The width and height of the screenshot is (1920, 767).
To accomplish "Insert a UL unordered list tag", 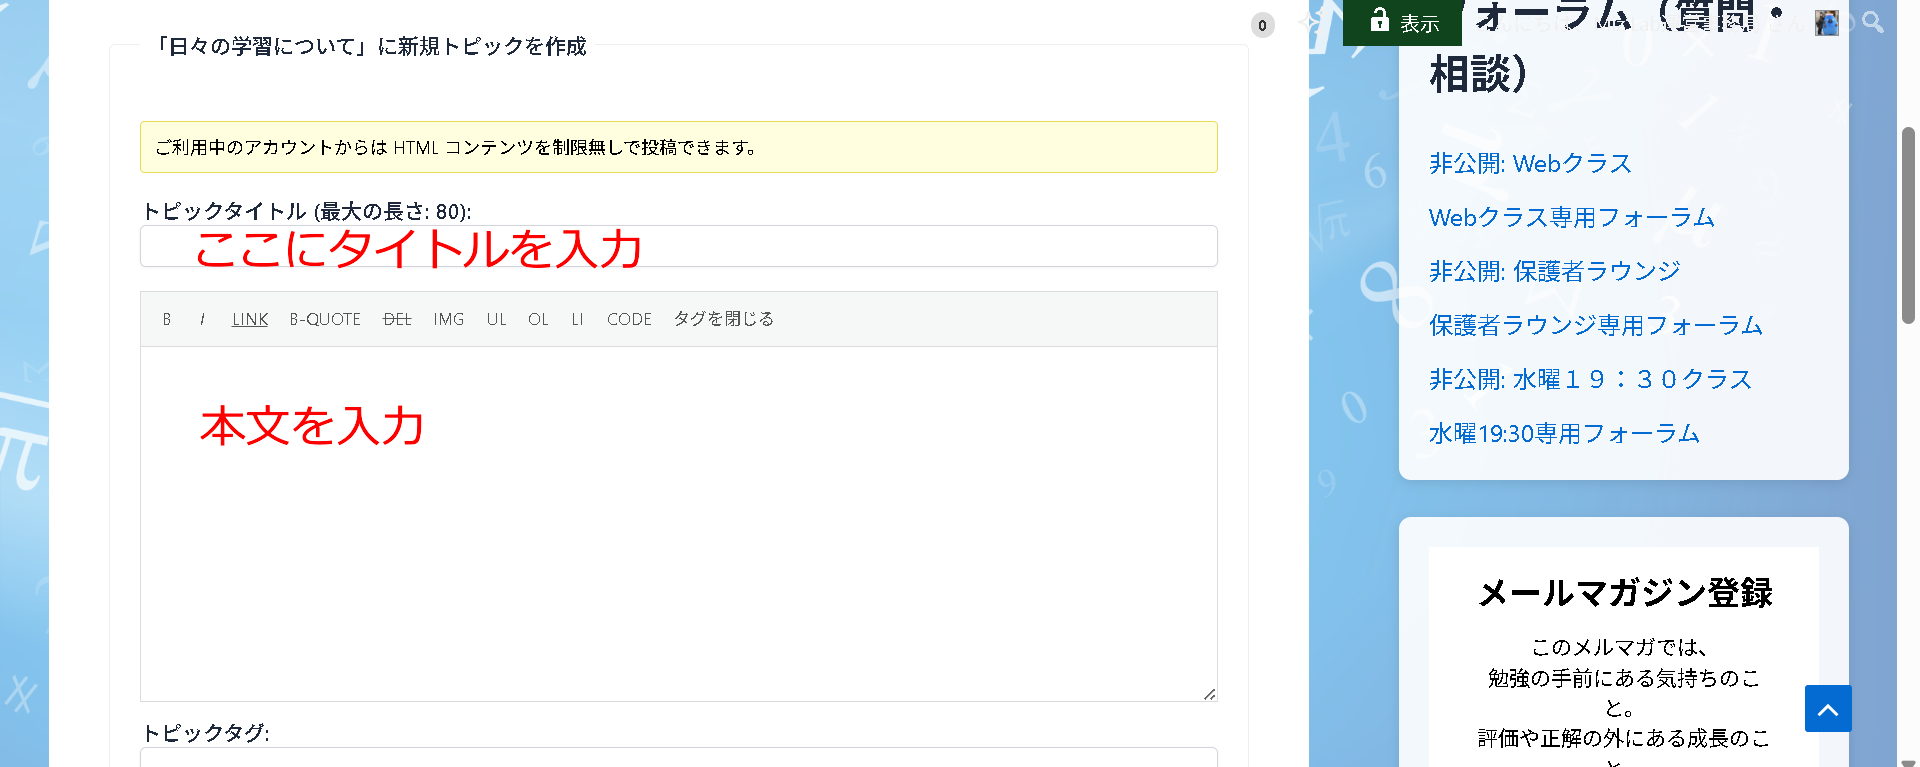I will (497, 319).
